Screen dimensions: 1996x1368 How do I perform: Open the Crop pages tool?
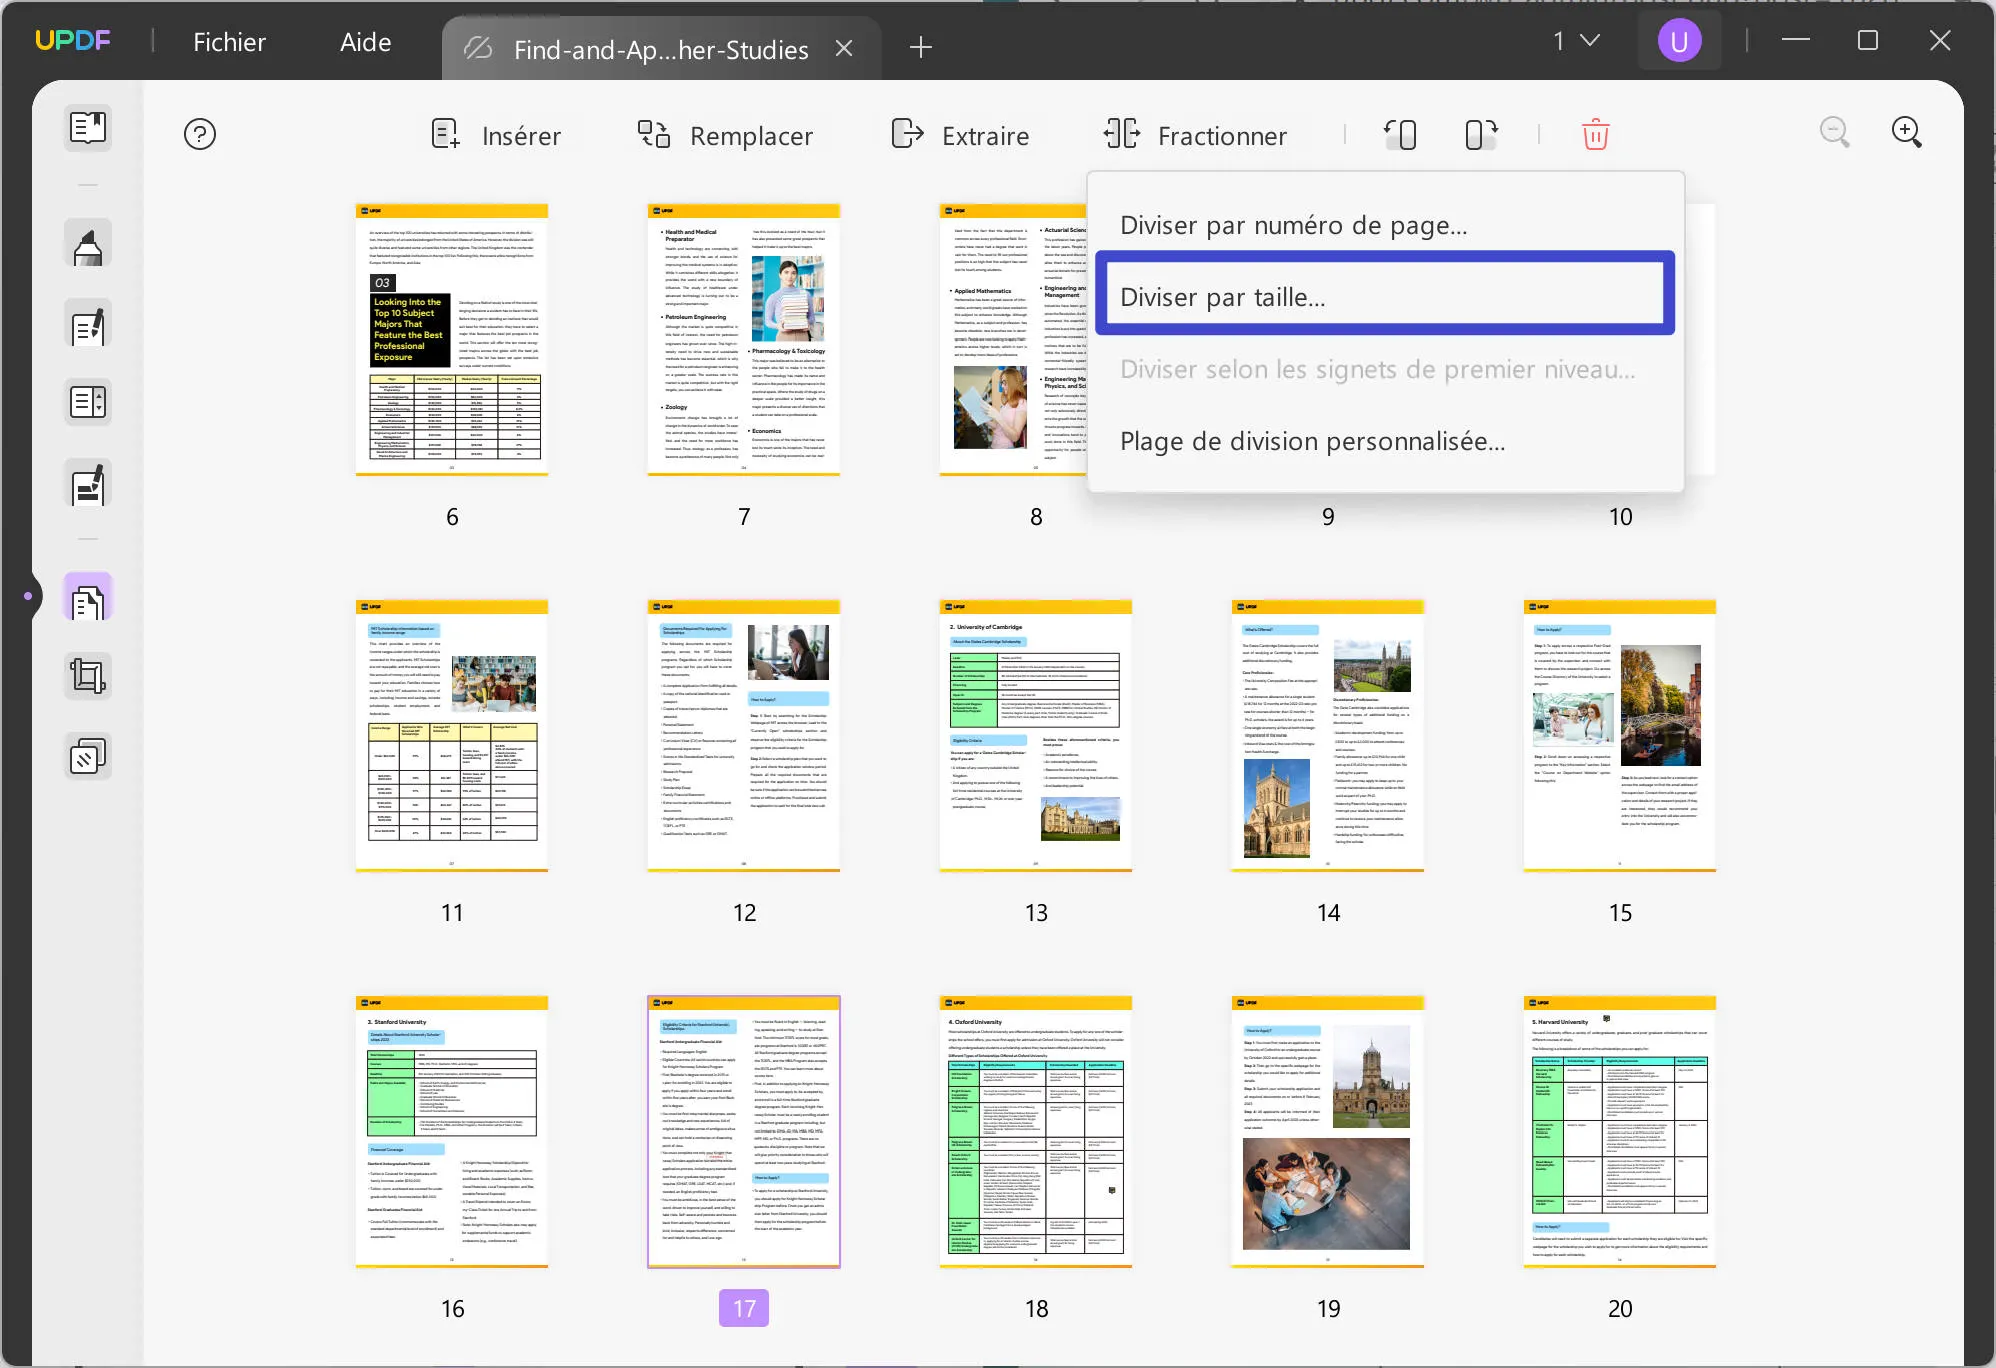click(x=88, y=676)
